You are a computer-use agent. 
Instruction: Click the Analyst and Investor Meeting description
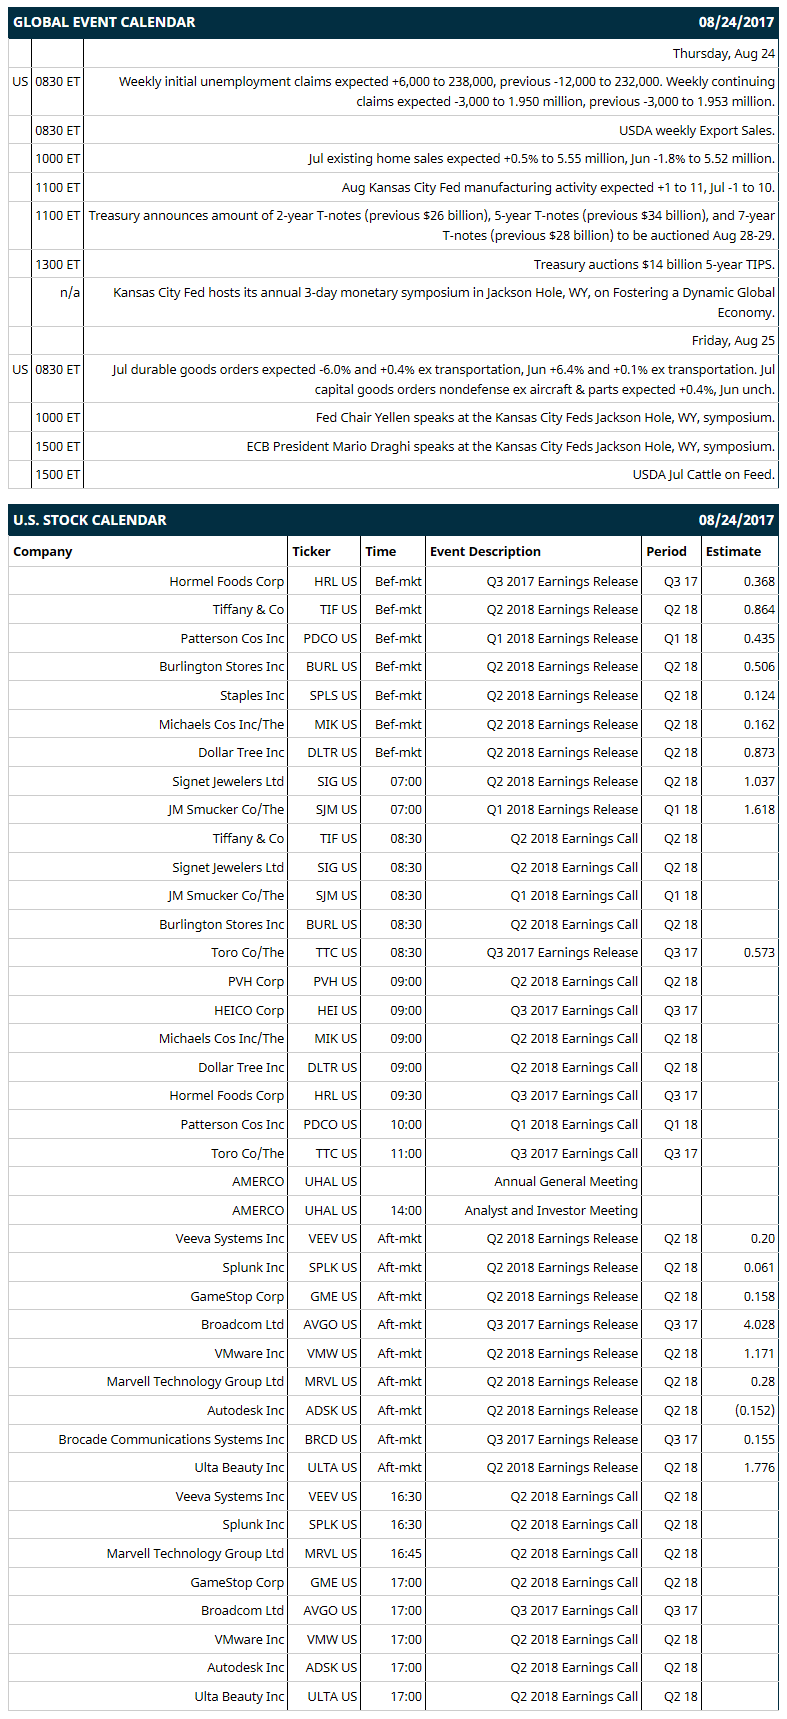pyautogui.click(x=551, y=1210)
